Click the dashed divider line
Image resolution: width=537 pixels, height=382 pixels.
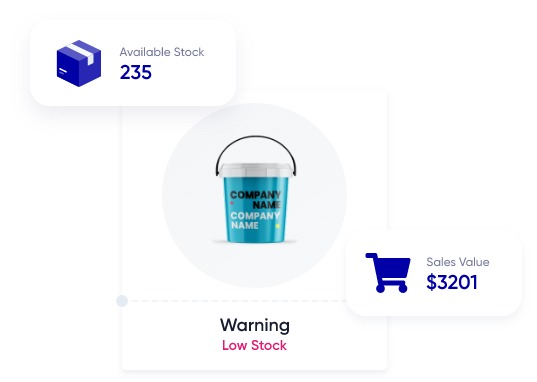coord(237,301)
